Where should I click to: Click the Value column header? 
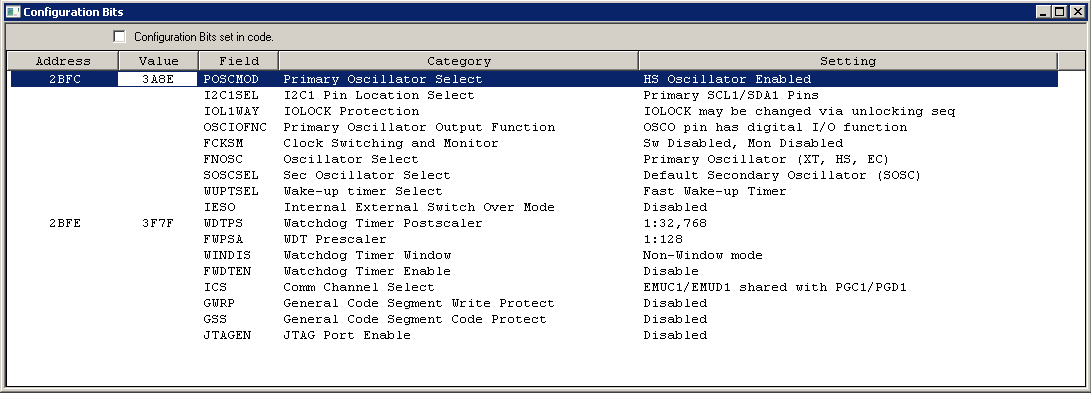pyautogui.click(x=159, y=61)
